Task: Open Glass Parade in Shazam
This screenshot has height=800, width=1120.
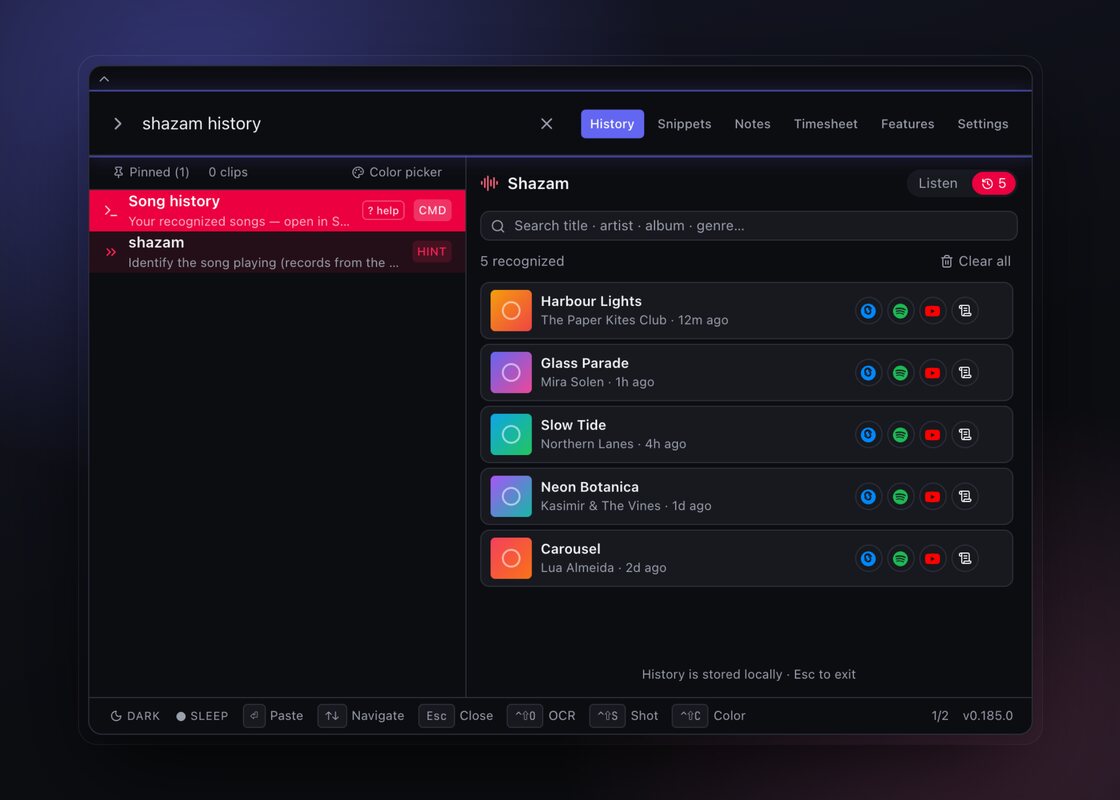Action: pos(868,373)
